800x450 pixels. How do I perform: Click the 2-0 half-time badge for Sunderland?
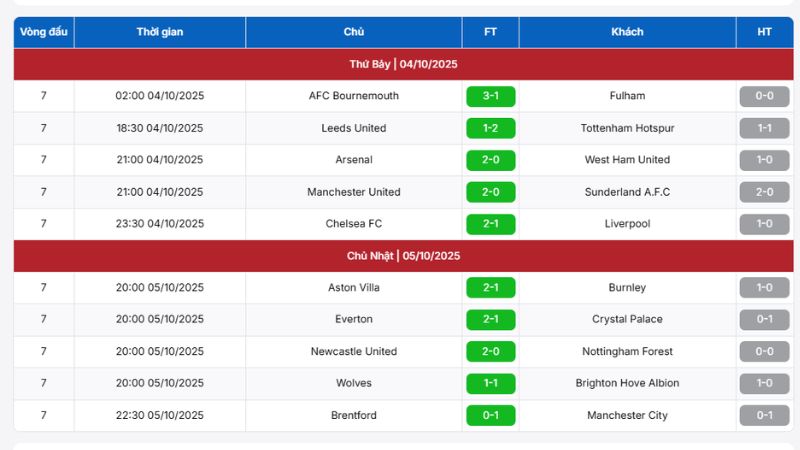click(x=764, y=192)
